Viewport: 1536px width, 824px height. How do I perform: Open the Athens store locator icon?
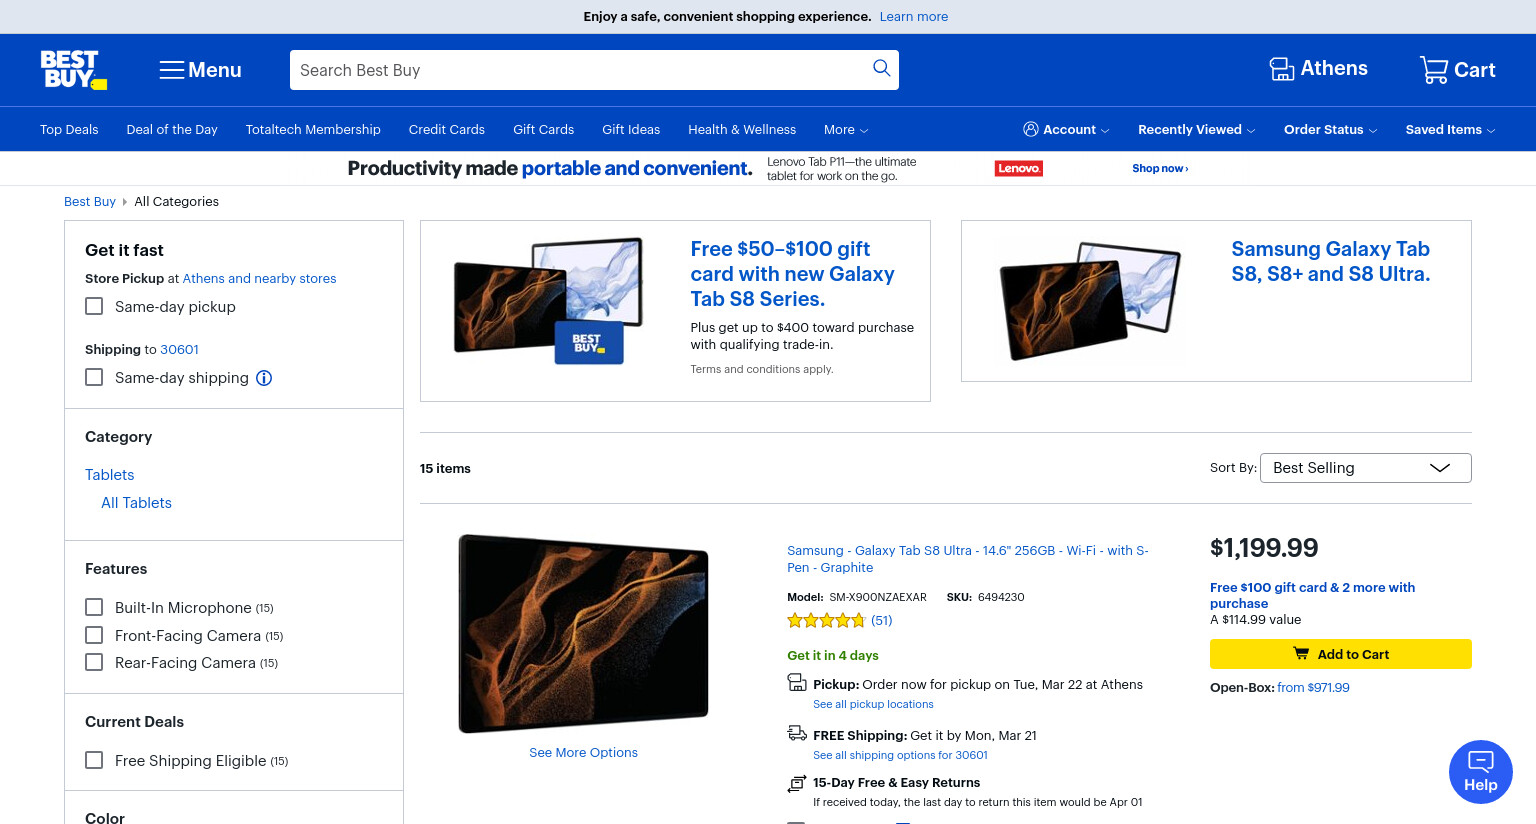point(1281,69)
